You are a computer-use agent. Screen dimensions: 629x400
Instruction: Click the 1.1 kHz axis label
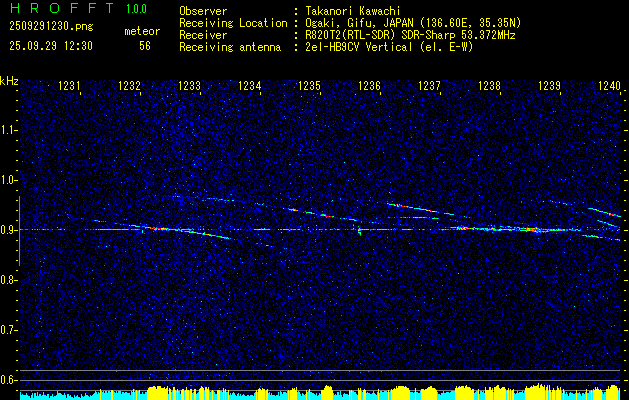point(7,130)
